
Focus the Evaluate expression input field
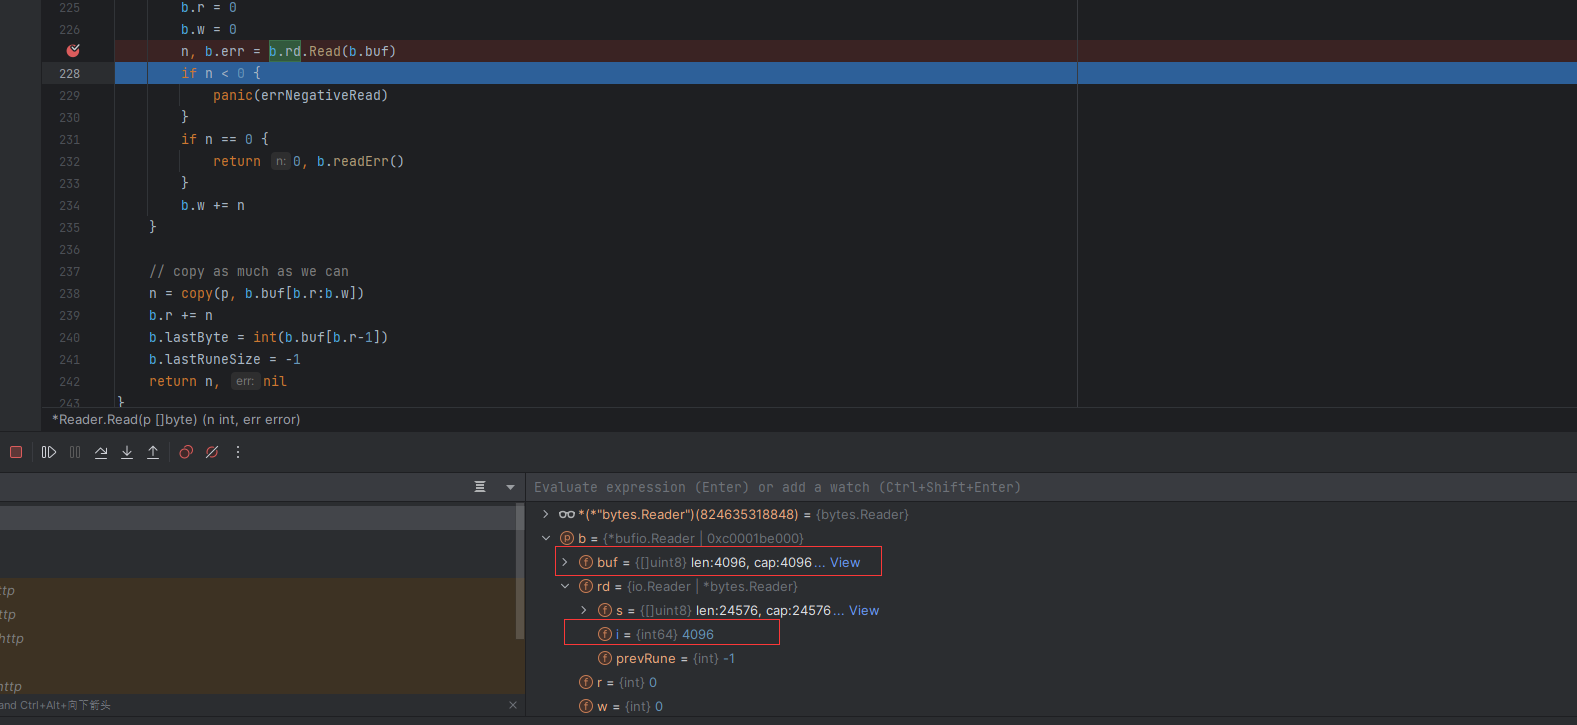[1050, 487]
